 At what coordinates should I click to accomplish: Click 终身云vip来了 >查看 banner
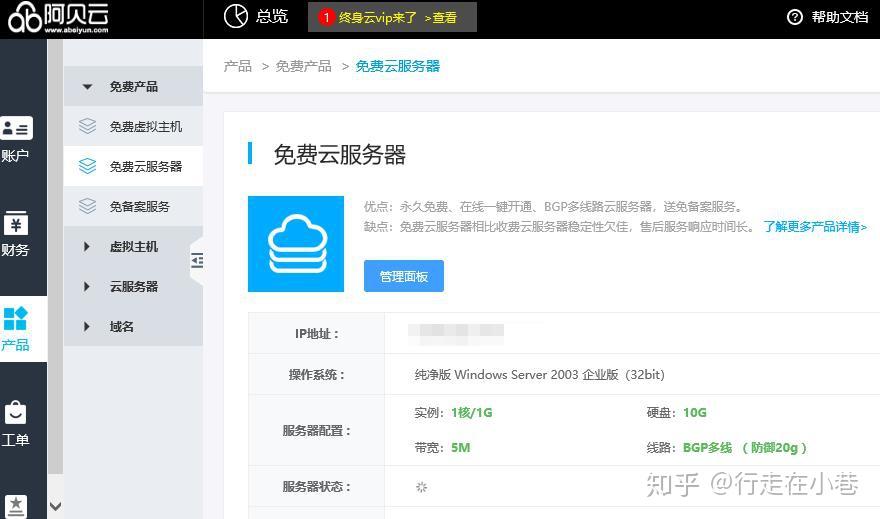pyautogui.click(x=392, y=17)
